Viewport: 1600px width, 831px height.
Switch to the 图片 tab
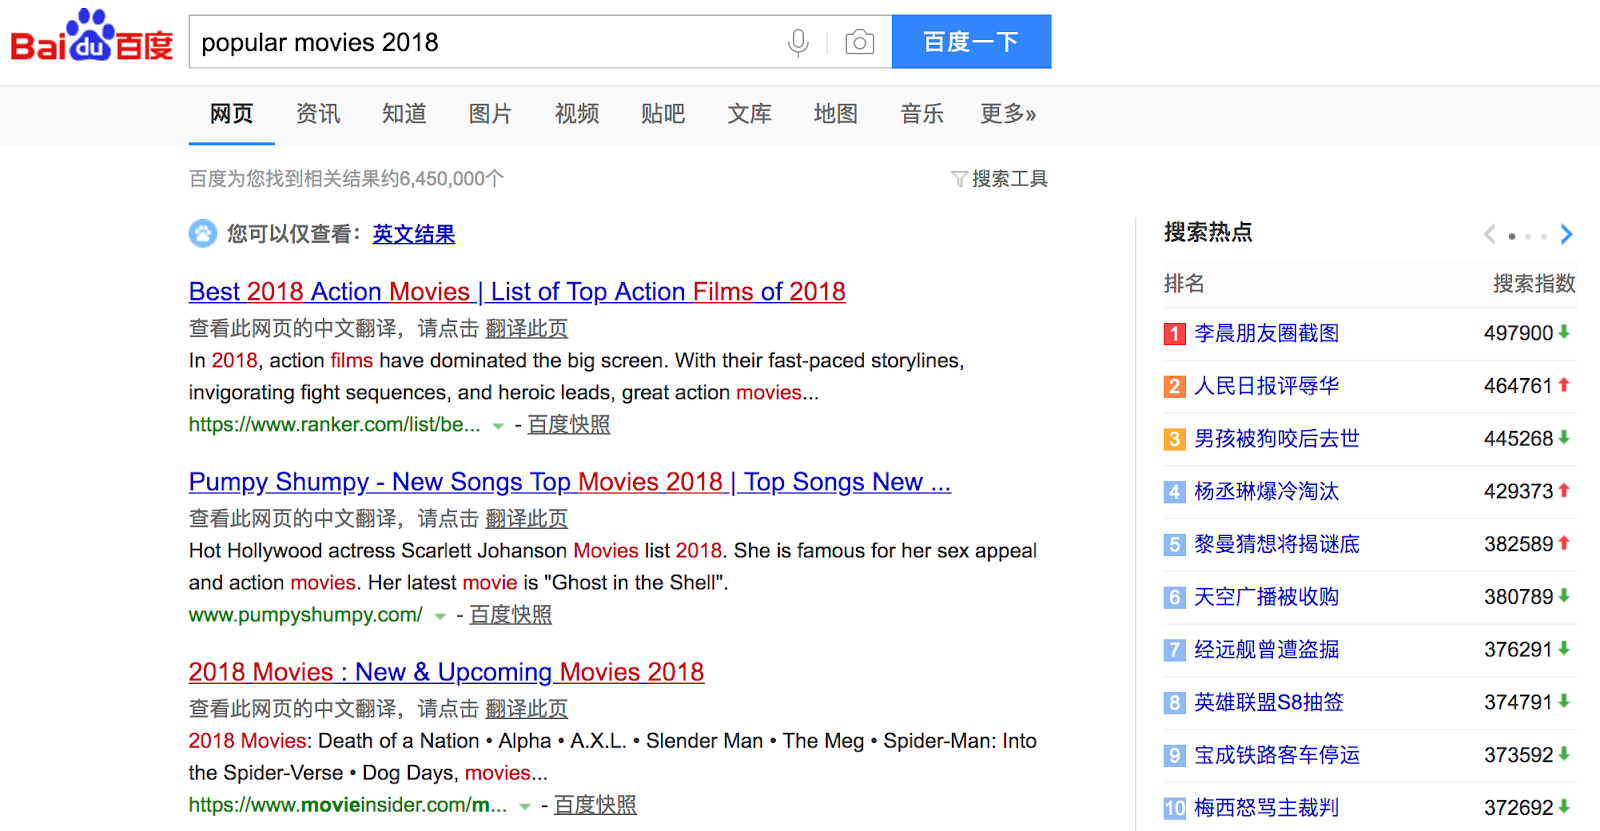[x=490, y=114]
